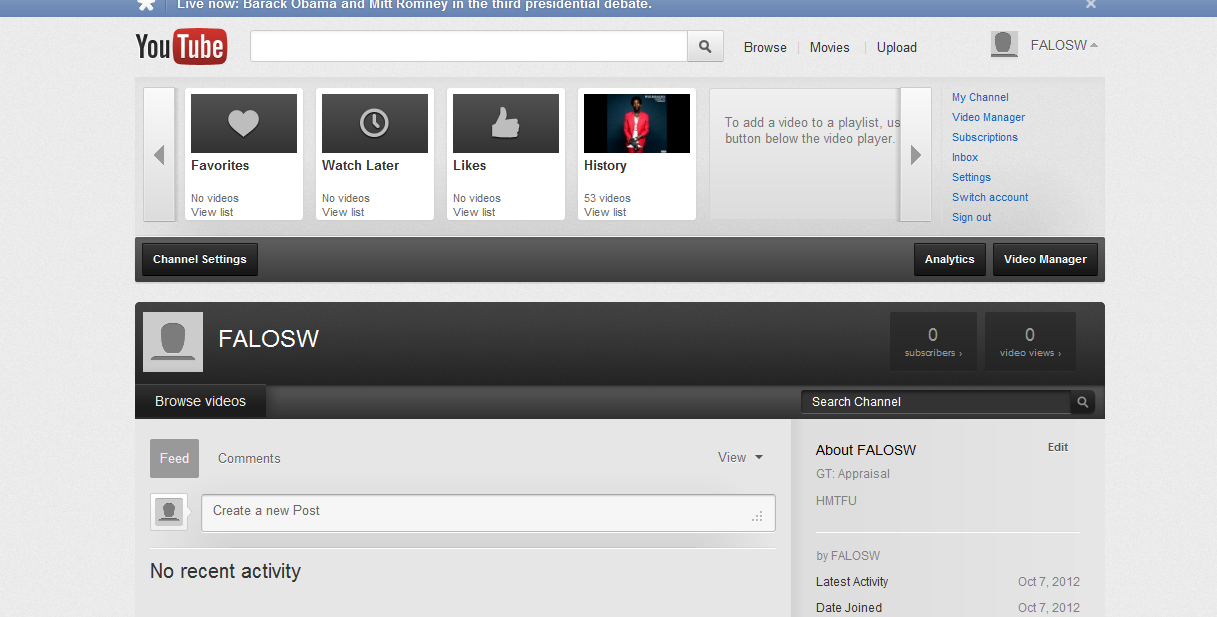Open My Channel link

click(980, 97)
